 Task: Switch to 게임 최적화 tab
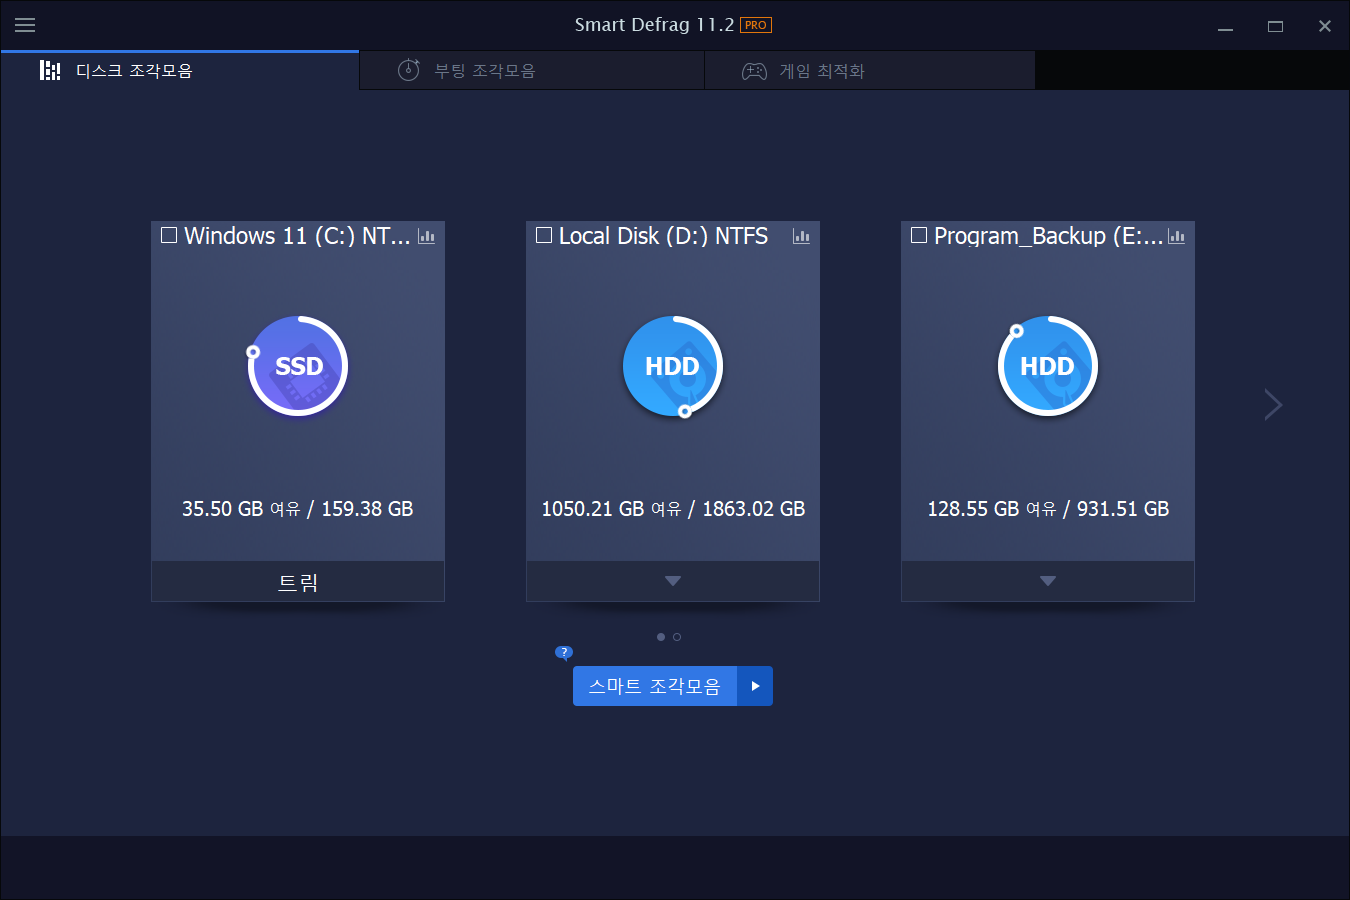[870, 71]
